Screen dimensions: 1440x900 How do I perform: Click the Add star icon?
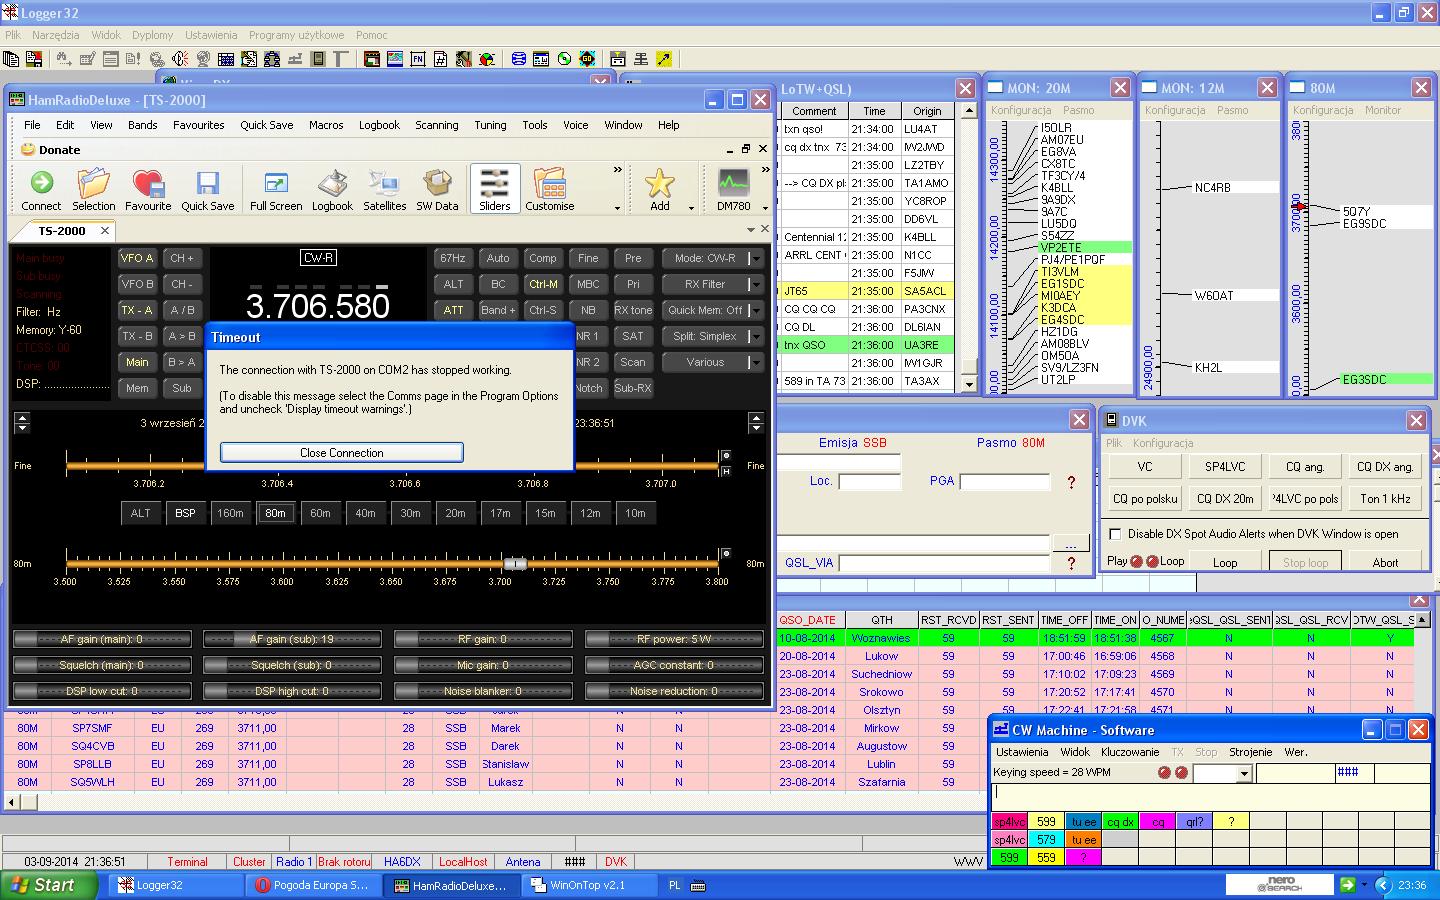pos(659,189)
